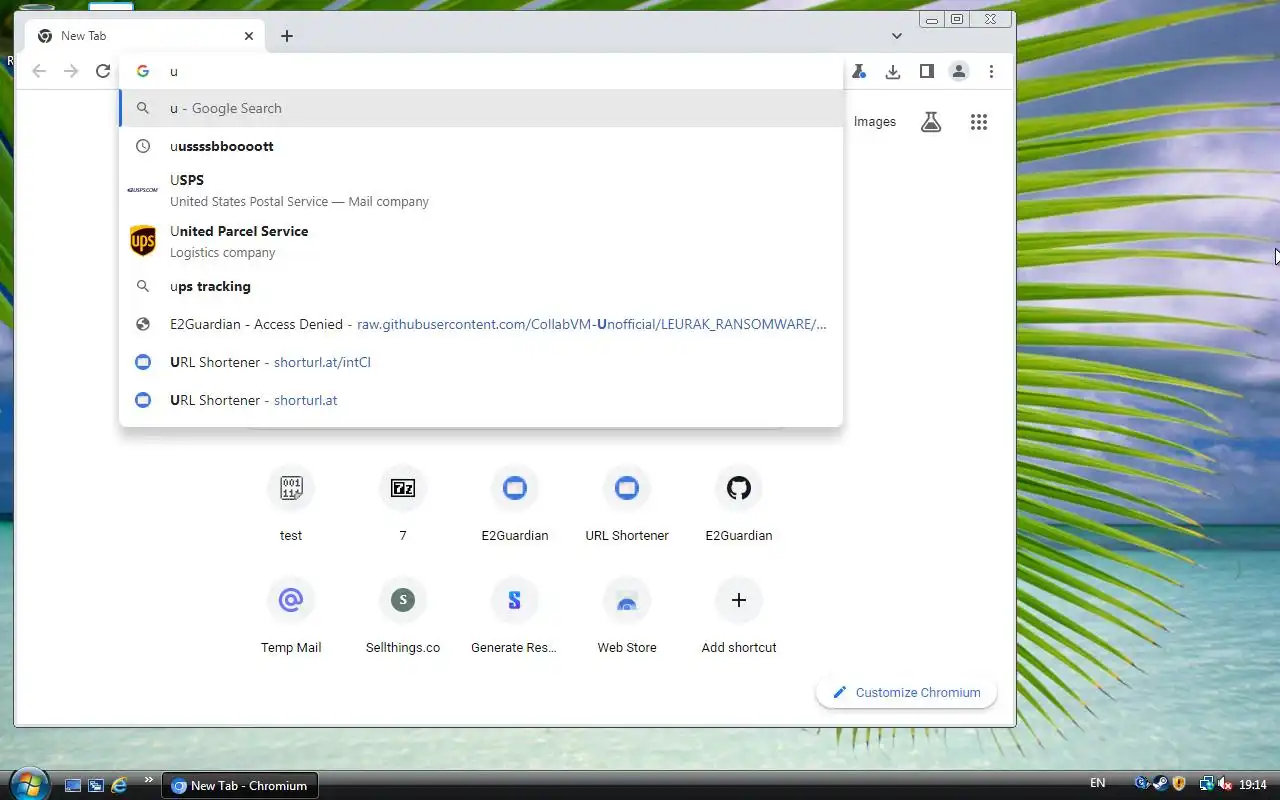Reload the current page
Image resolution: width=1280 pixels, height=800 pixels.
103,71
